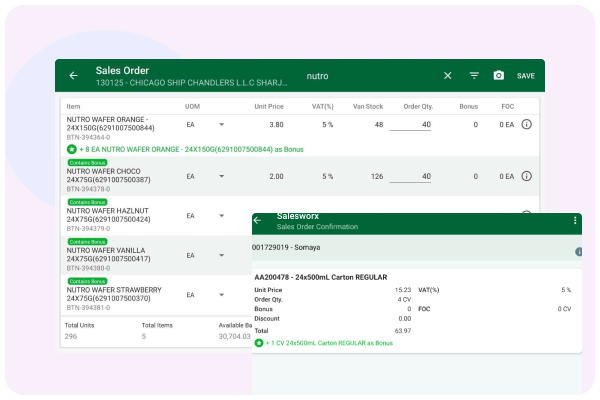Select the Nutro Wafer Vanilla item row
Screen dimensions: 600x400
click(x=120, y=258)
